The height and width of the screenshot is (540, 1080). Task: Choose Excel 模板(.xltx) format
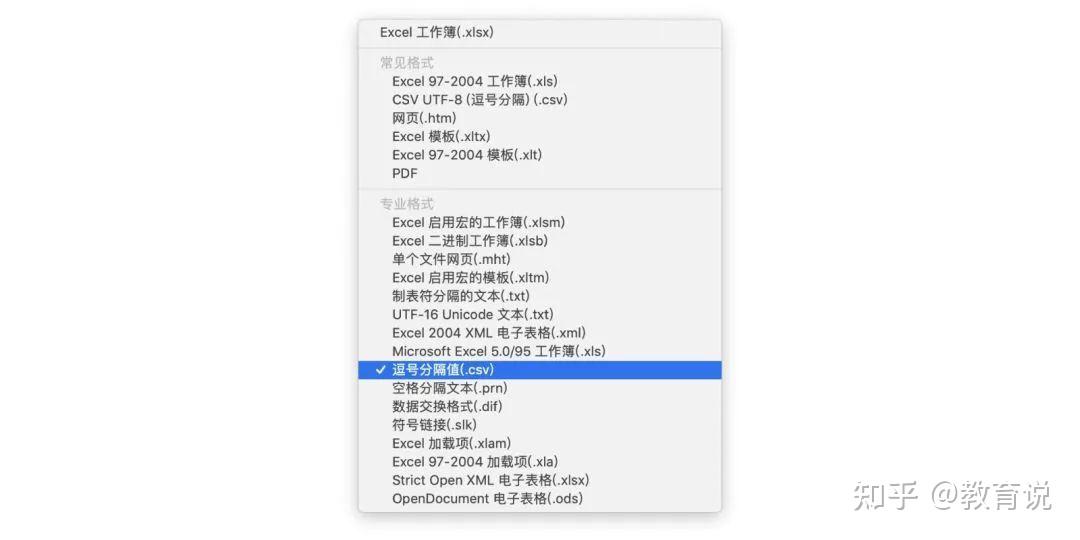point(539,136)
